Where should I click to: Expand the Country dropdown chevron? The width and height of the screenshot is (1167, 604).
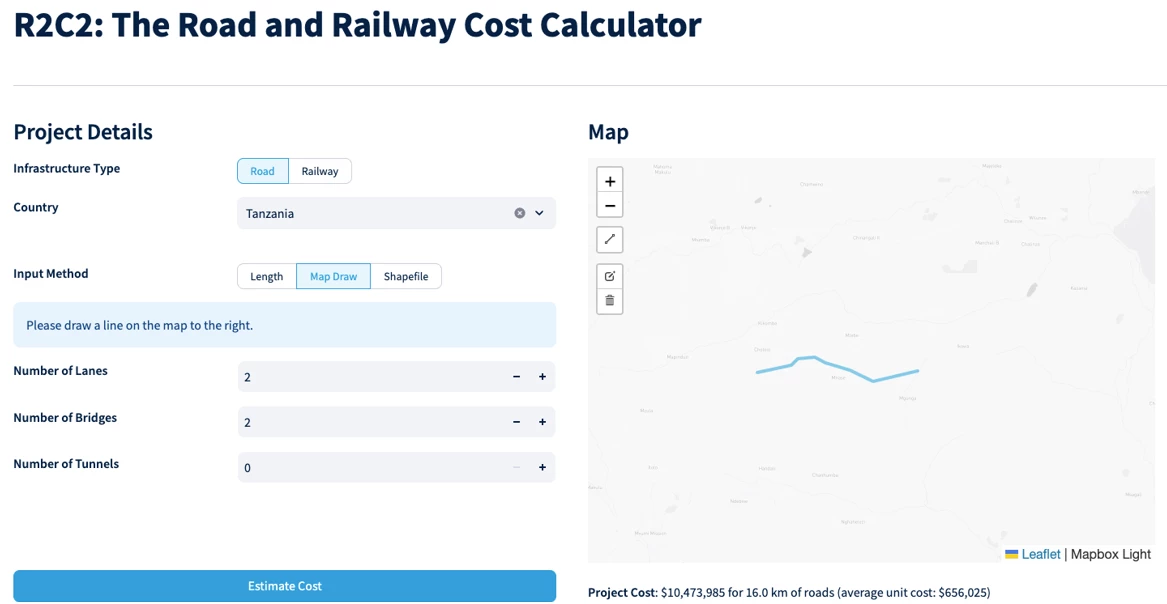click(540, 213)
